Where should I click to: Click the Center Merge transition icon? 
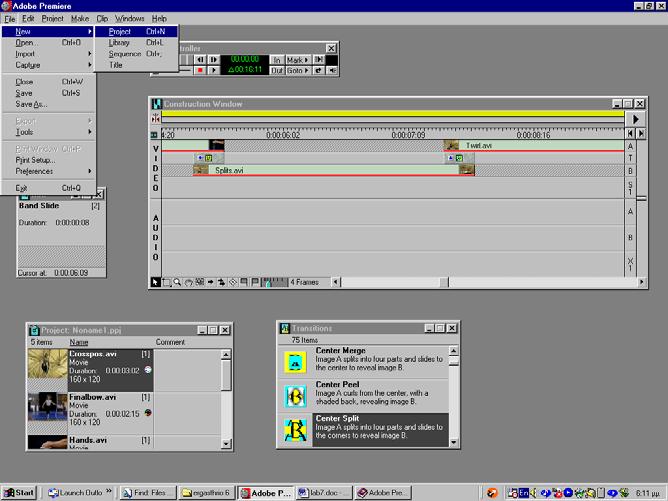[x=295, y=362]
